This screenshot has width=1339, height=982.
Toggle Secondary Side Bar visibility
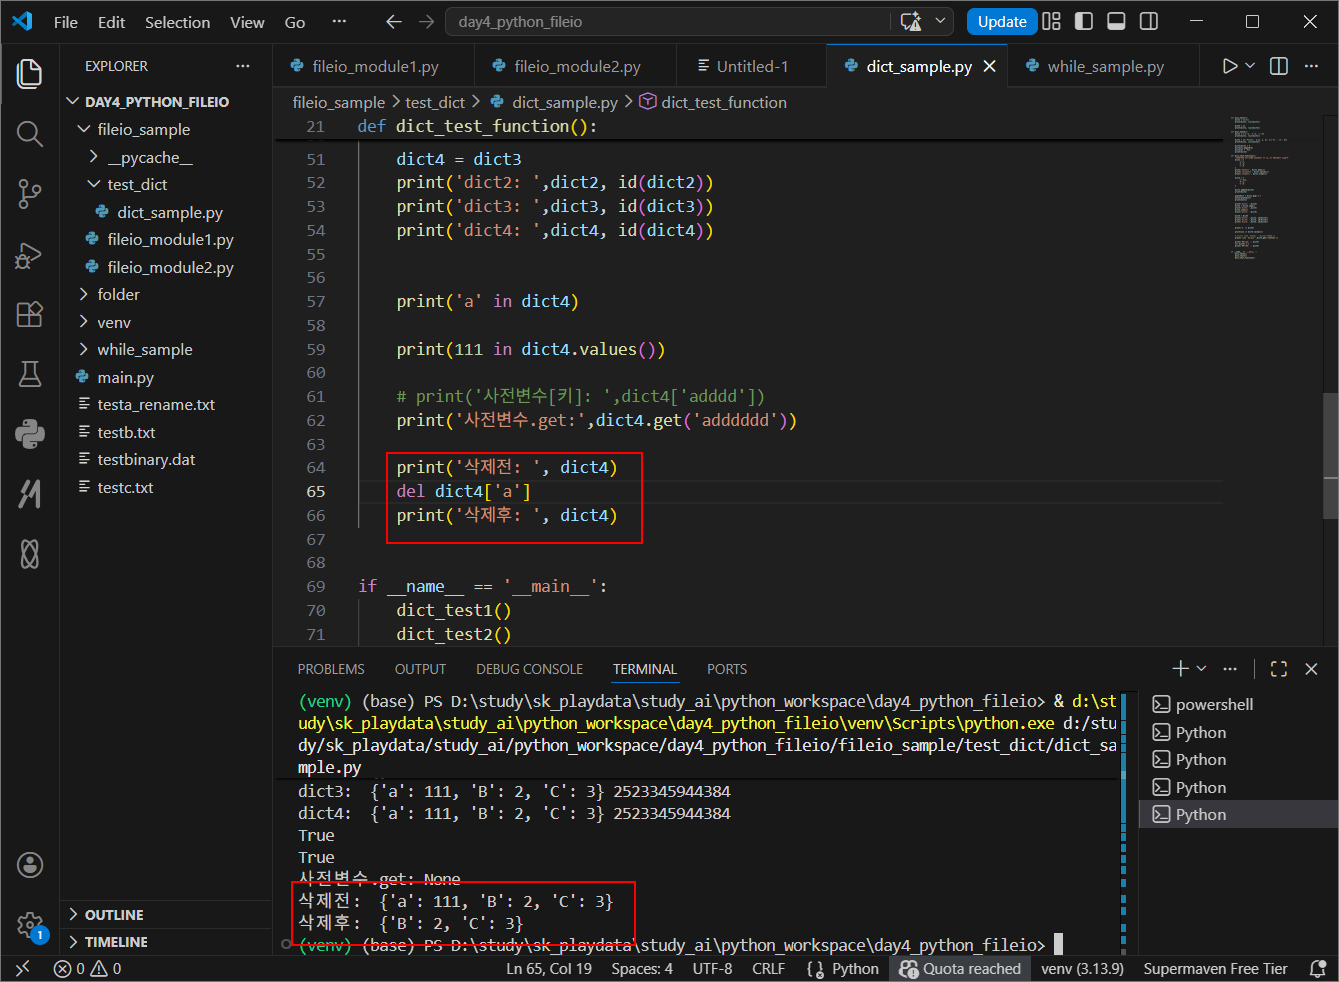click(1150, 21)
